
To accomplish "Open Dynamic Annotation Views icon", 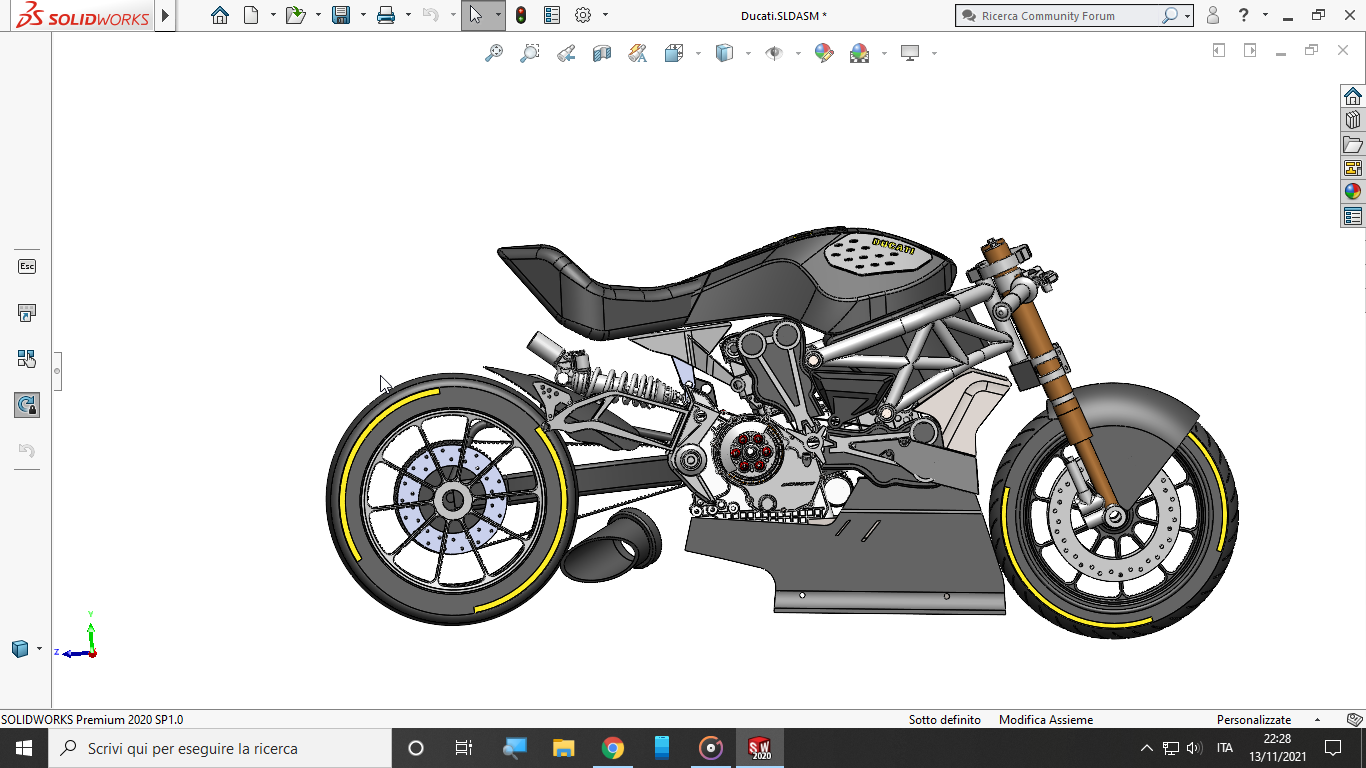I will click(x=638, y=53).
